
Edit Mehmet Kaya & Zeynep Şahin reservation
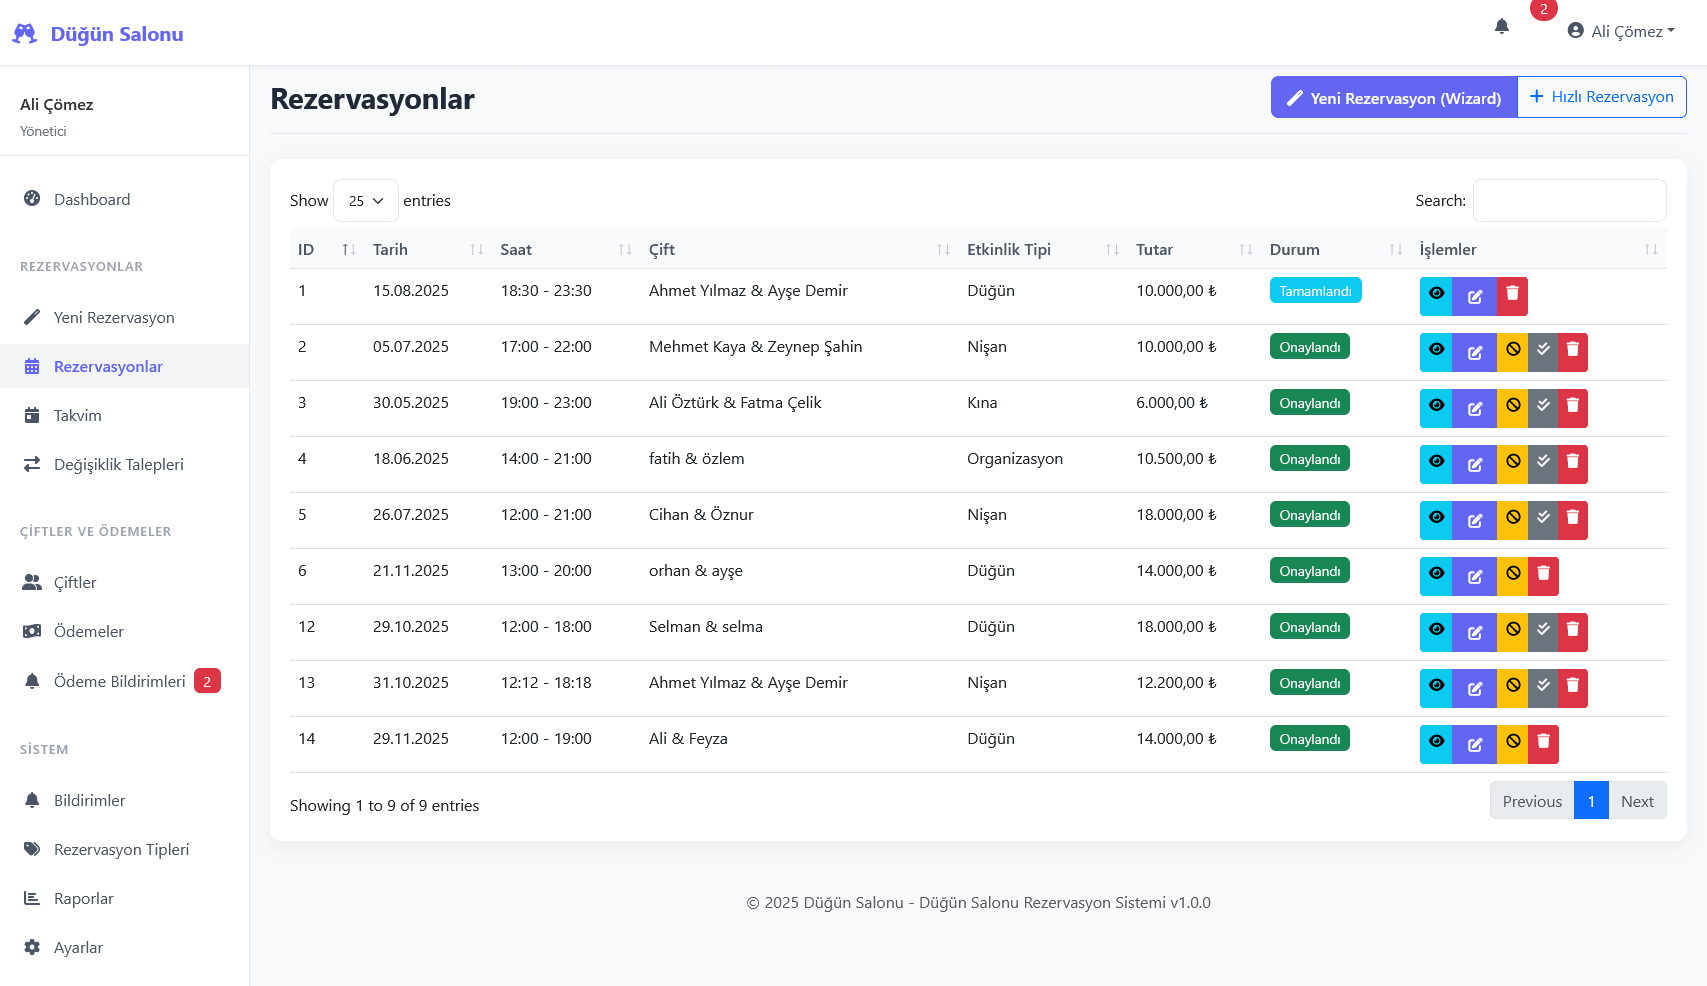tap(1474, 352)
